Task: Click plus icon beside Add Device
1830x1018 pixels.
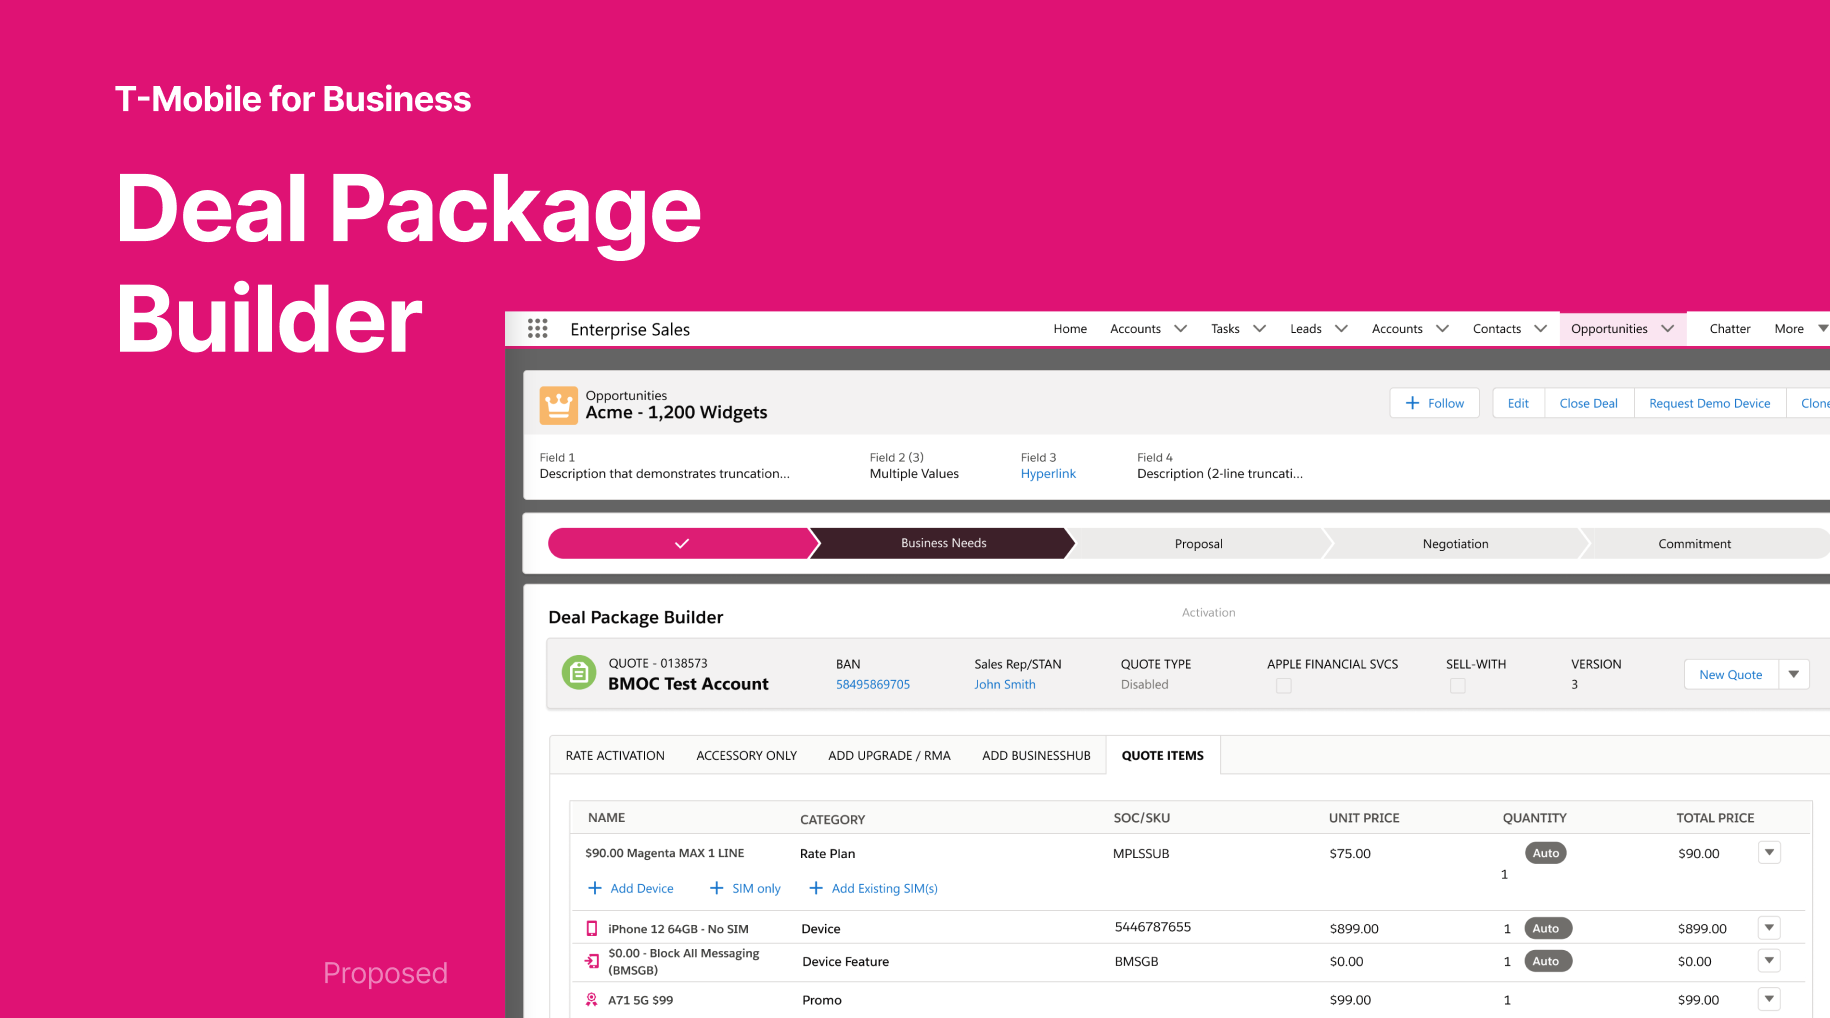Action: (595, 888)
